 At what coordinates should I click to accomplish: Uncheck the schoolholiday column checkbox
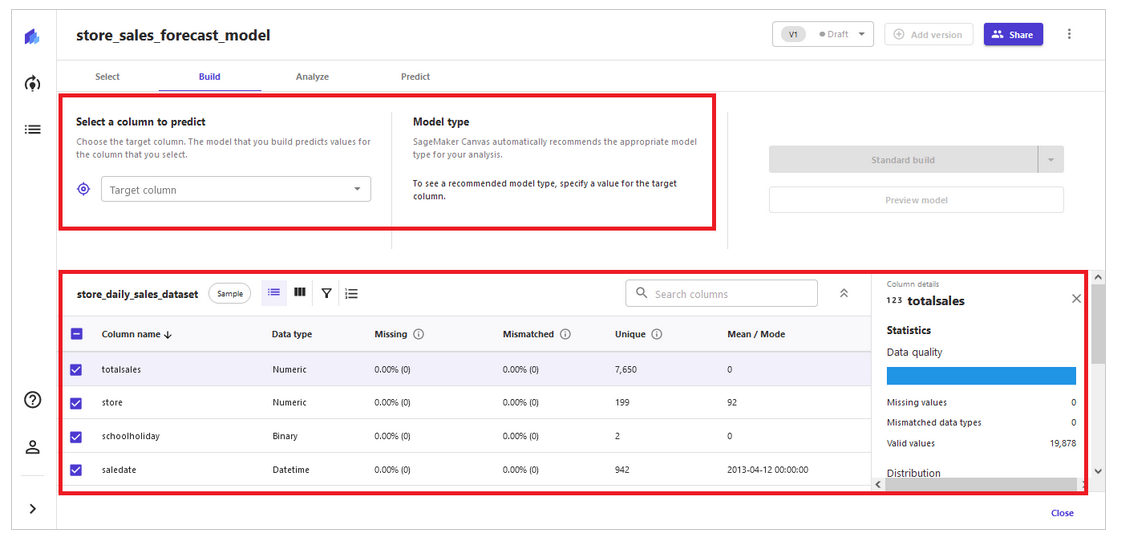[x=77, y=436]
